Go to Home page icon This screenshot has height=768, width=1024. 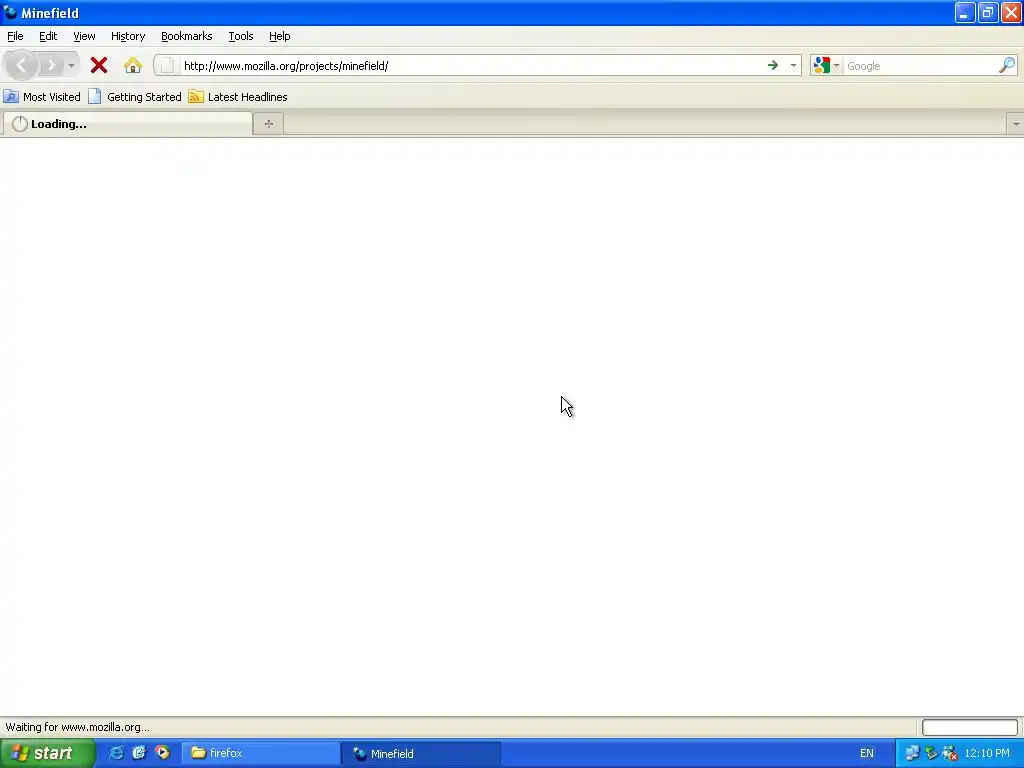click(133, 65)
